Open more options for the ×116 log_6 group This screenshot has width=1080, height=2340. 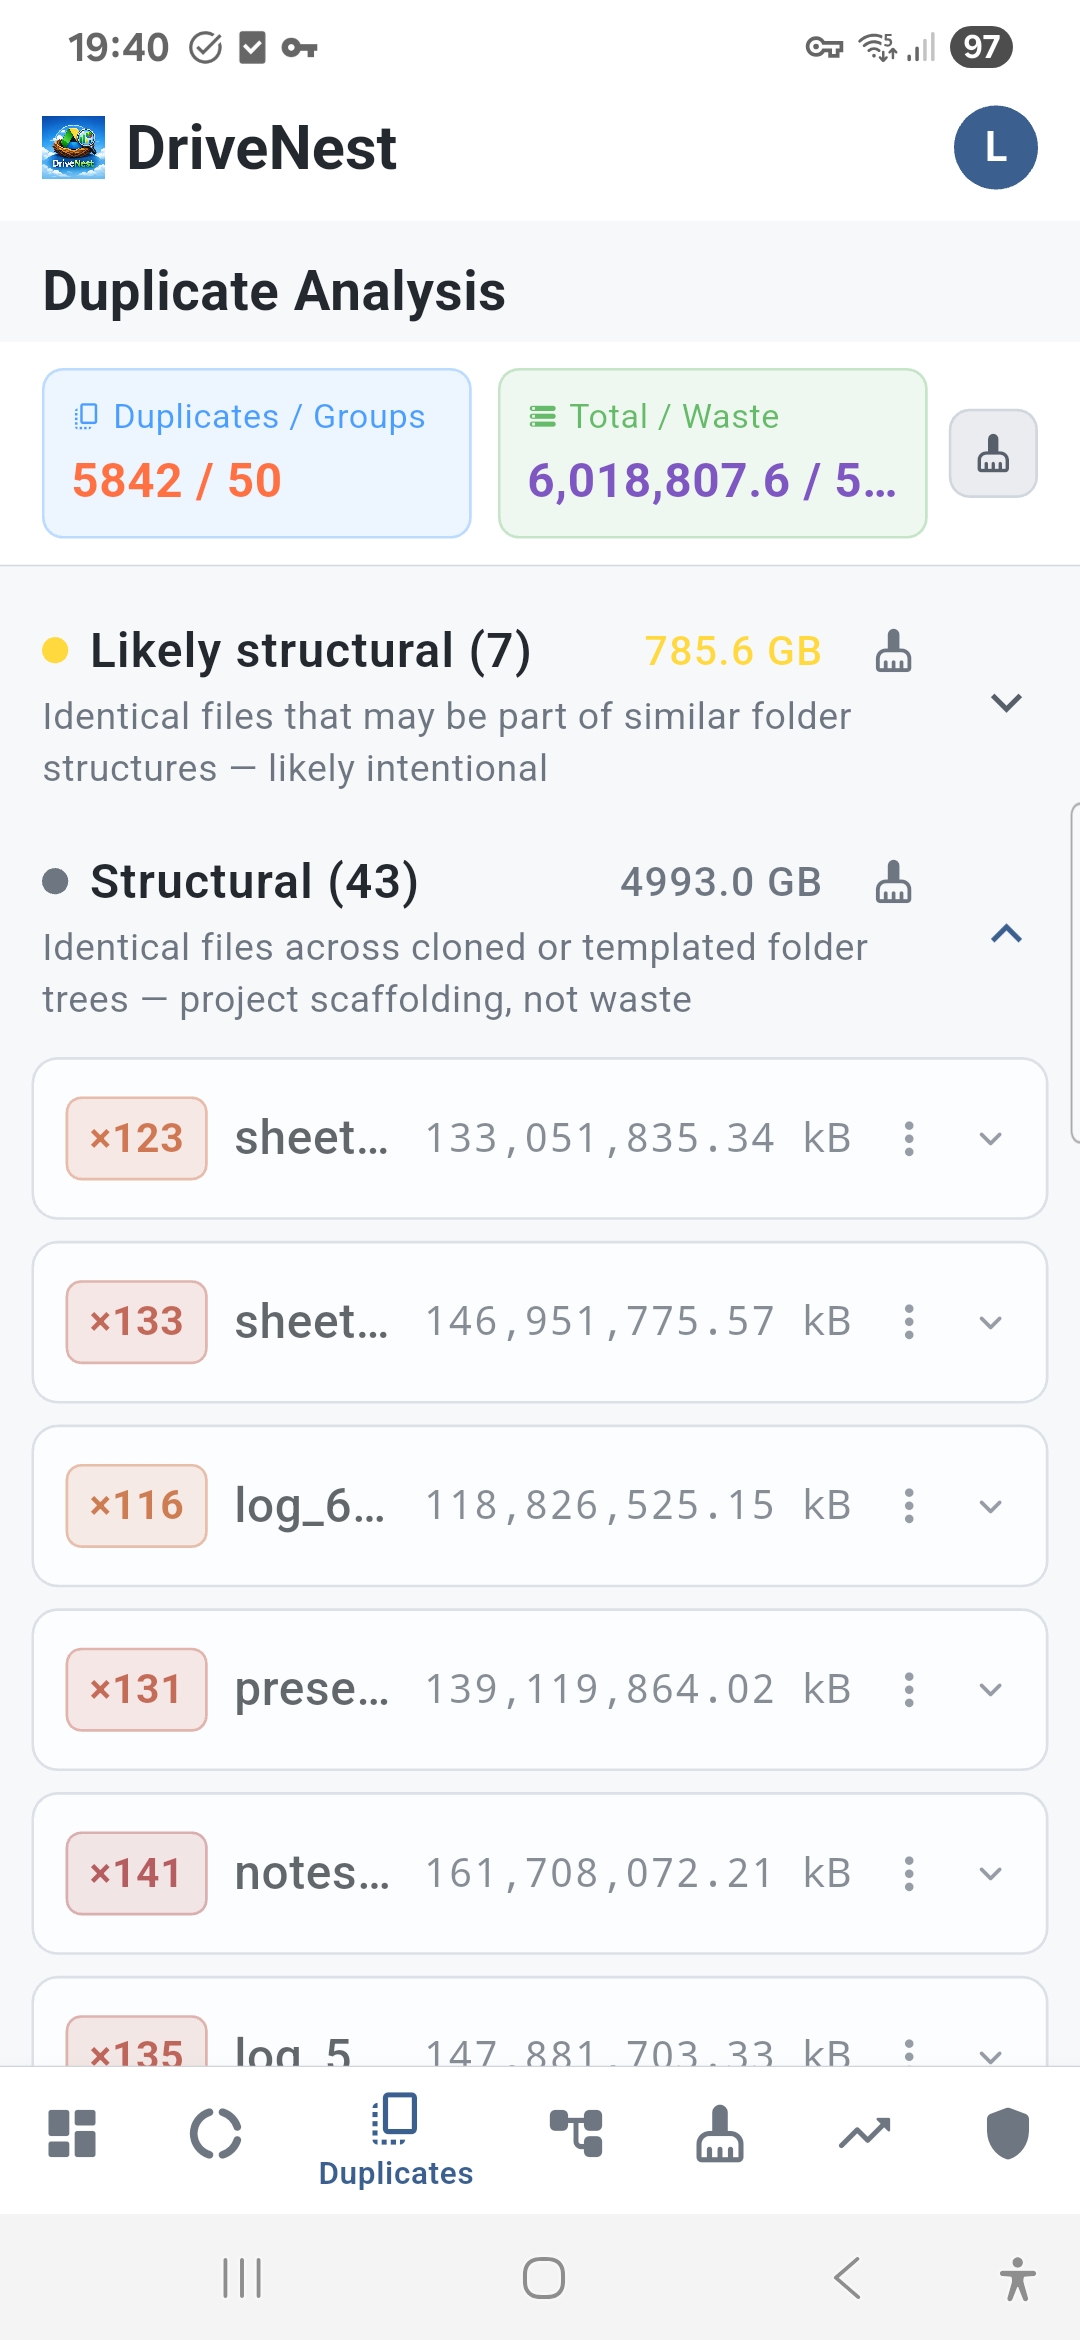pos(909,1506)
